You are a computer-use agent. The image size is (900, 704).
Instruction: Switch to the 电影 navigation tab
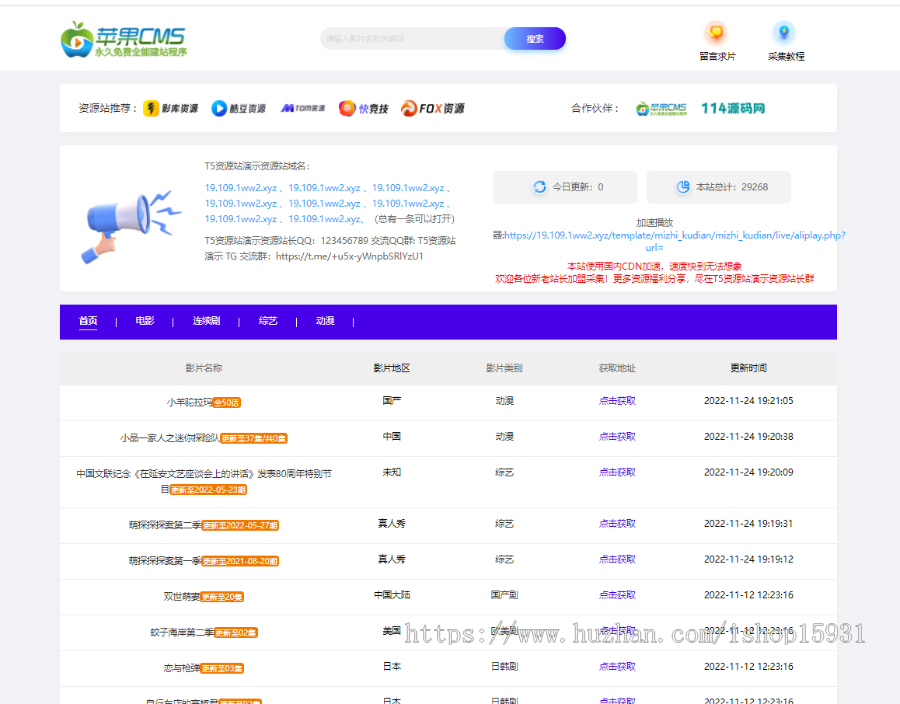tap(145, 321)
